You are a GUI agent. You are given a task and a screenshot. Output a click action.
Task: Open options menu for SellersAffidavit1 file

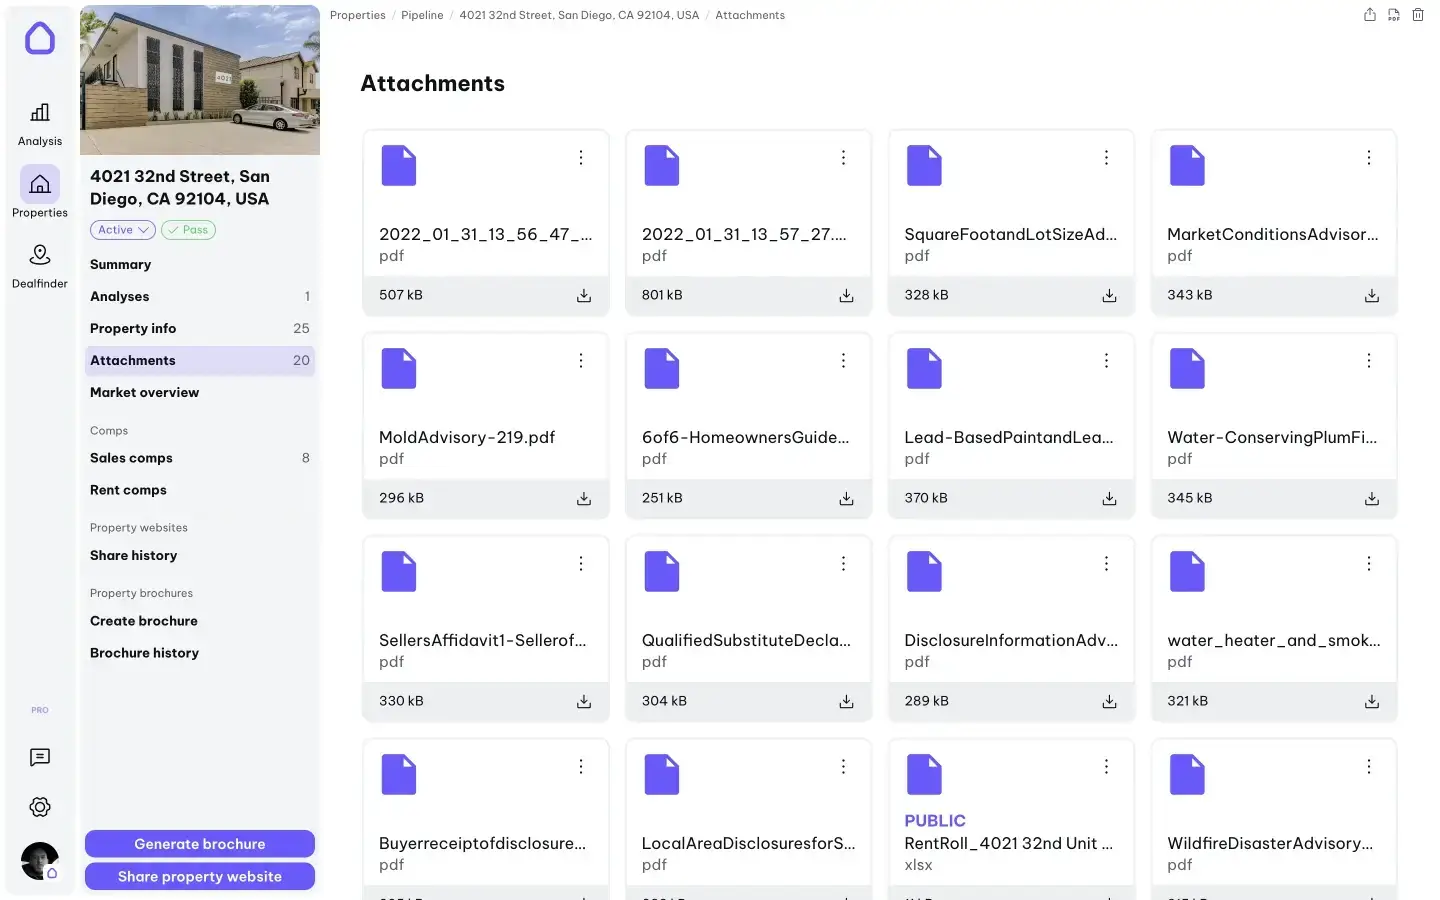pos(581,564)
